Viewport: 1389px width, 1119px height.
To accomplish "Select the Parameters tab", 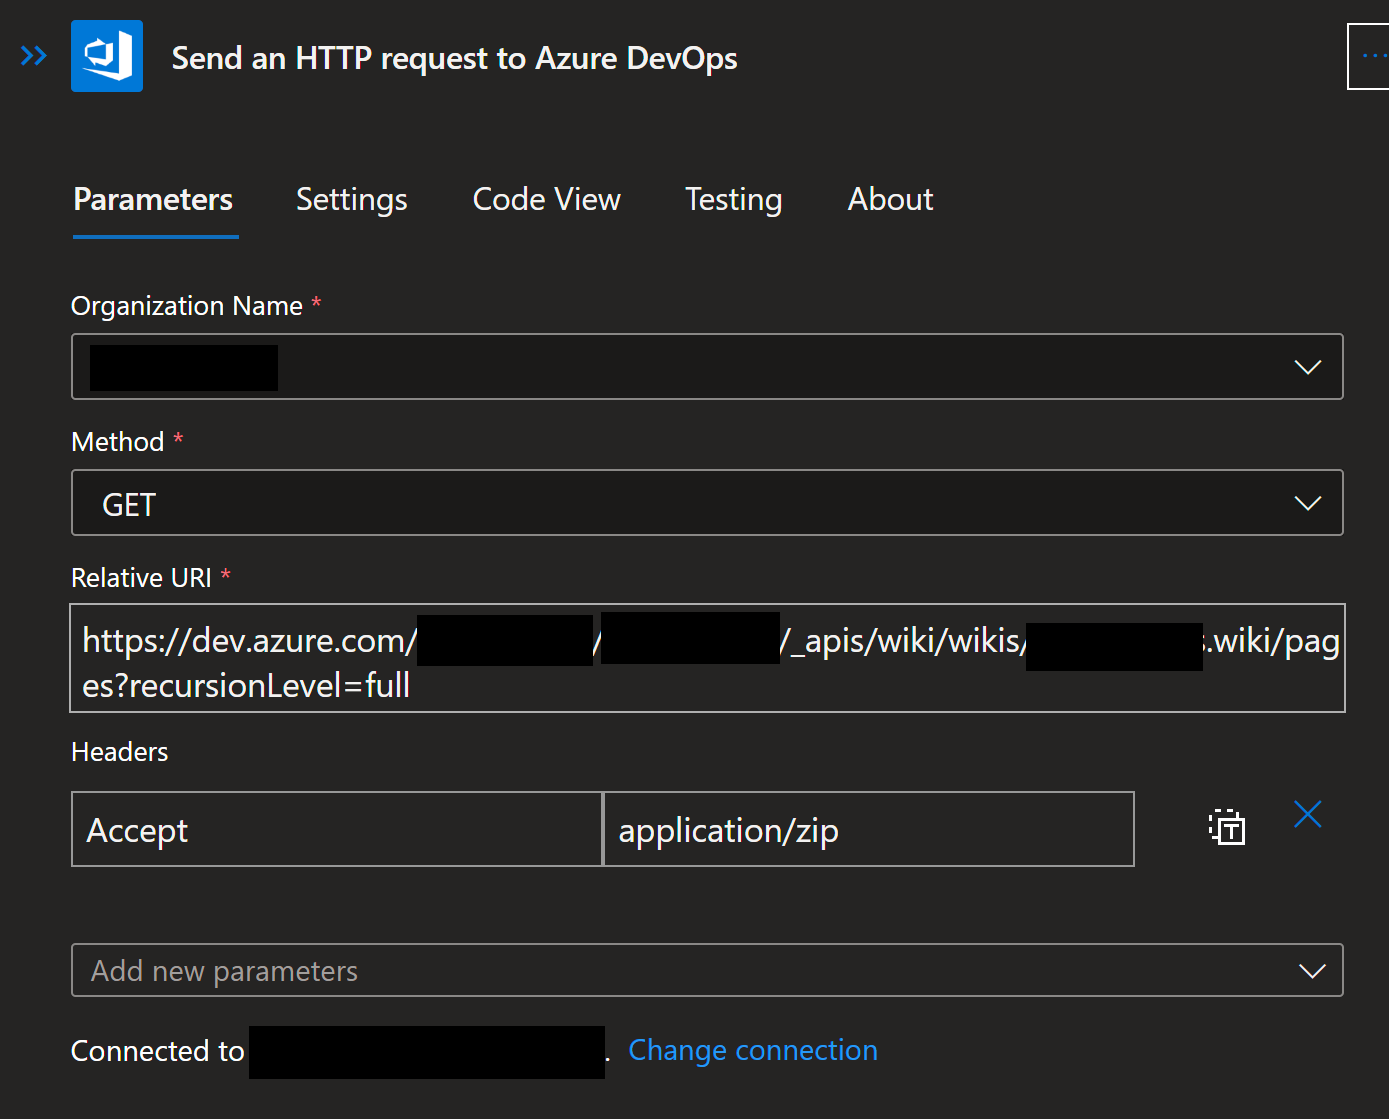I will tap(153, 199).
